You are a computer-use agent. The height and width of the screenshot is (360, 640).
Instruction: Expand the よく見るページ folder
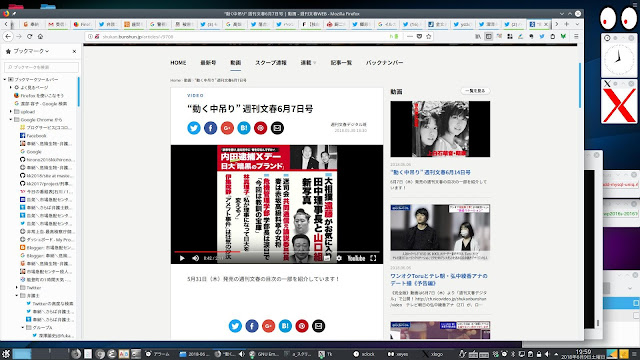(11, 87)
